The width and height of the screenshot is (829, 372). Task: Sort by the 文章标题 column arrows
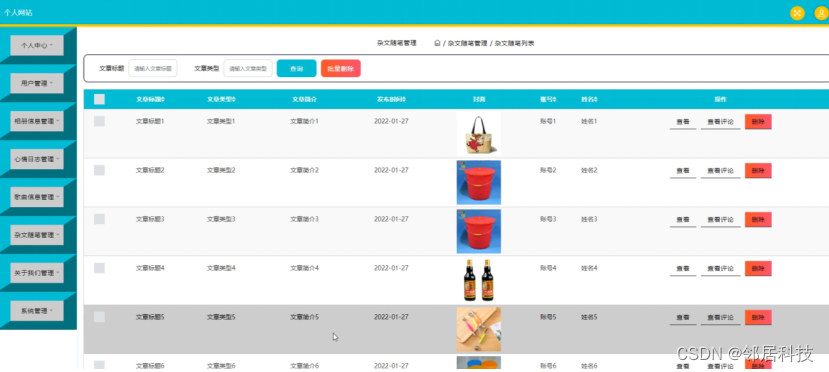tap(163, 99)
